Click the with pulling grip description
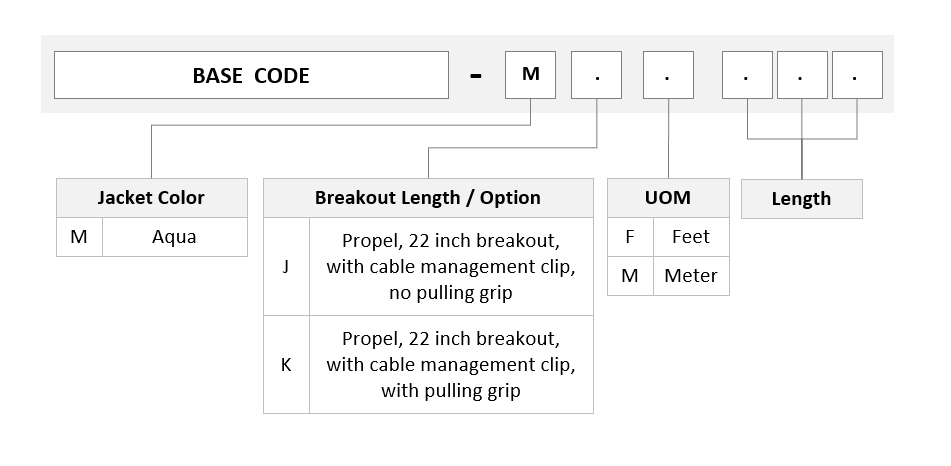Viewport: 951px width, 466px height. 451,365
